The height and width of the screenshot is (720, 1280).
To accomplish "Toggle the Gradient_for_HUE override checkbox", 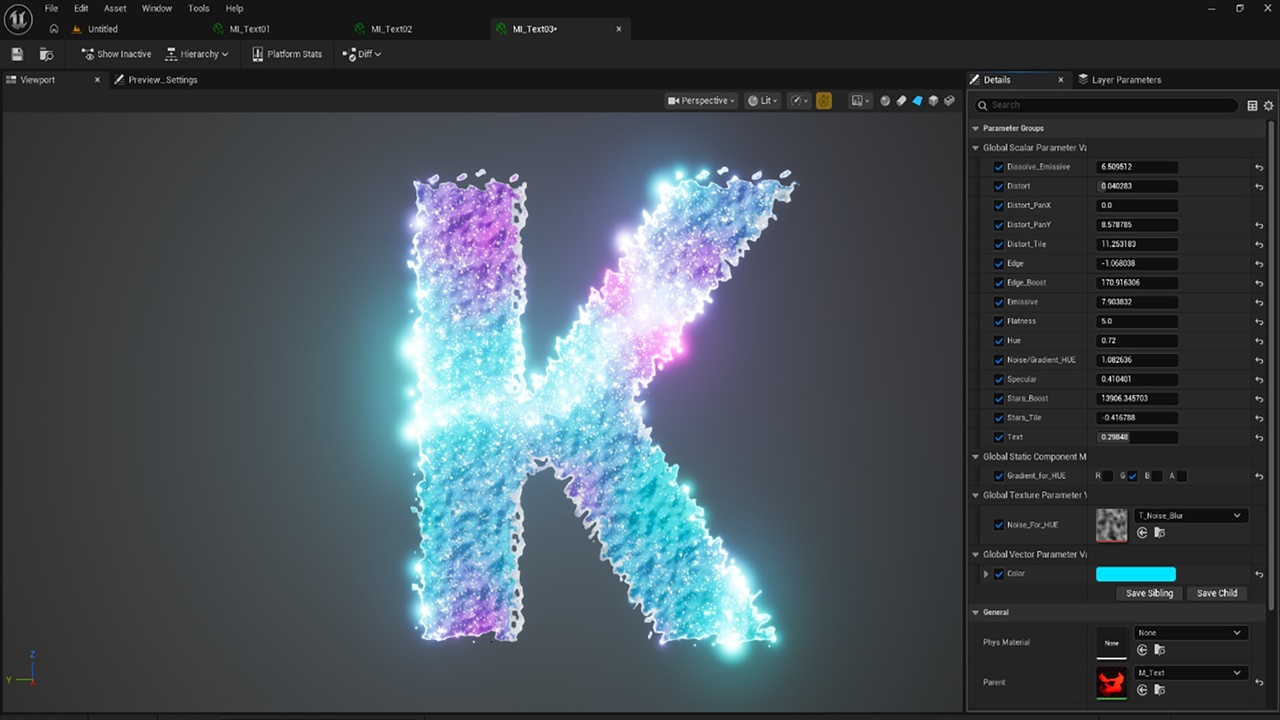I will [998, 476].
